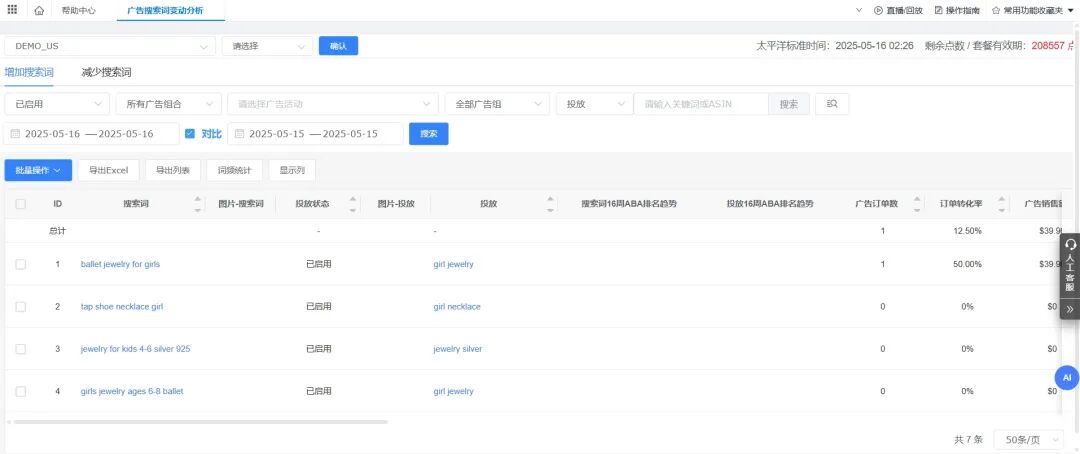Open the 人工客服 headset support widget
Image resolution: width=1080 pixels, height=454 pixels.
click(x=1070, y=266)
